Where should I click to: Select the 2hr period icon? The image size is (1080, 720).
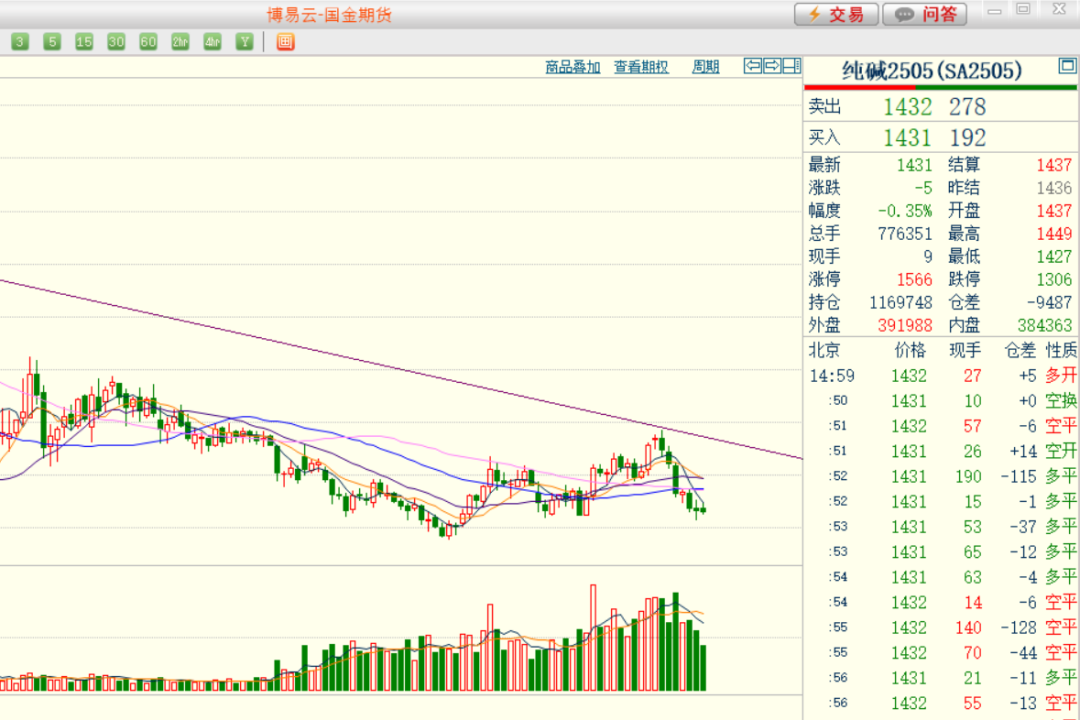180,41
